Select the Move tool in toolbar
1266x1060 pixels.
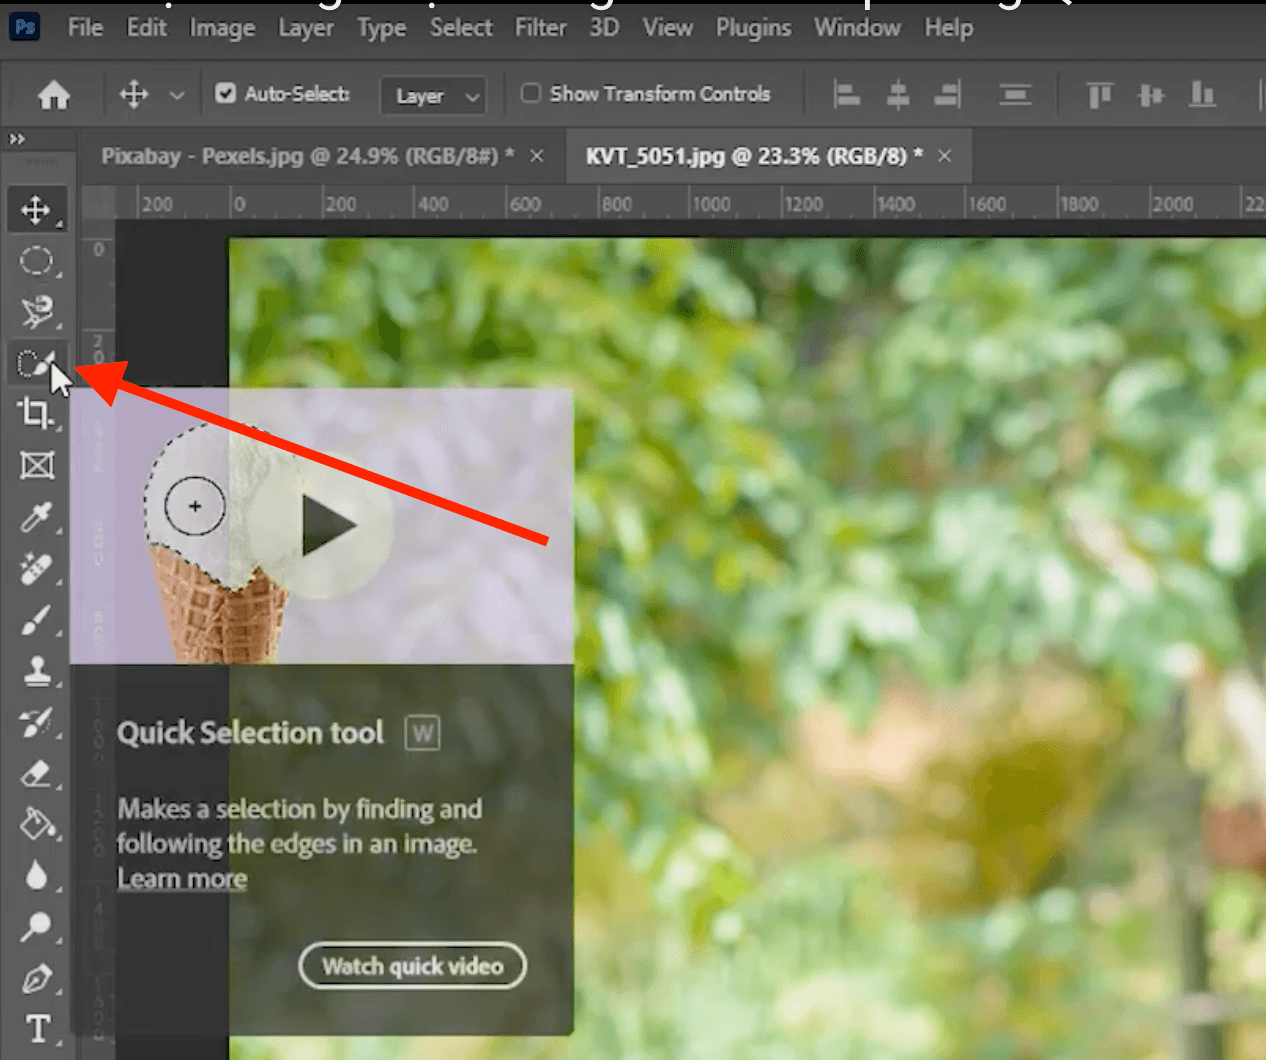(36, 210)
